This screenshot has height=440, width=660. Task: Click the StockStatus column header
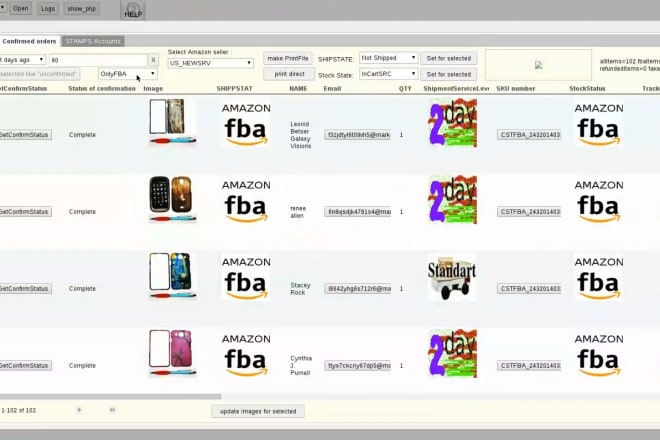[587, 88]
